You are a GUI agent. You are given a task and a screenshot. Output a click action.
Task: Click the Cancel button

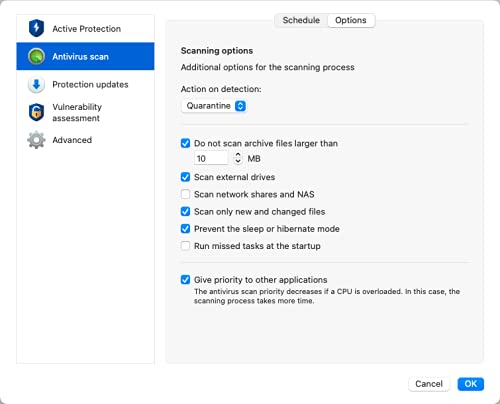pos(429,384)
